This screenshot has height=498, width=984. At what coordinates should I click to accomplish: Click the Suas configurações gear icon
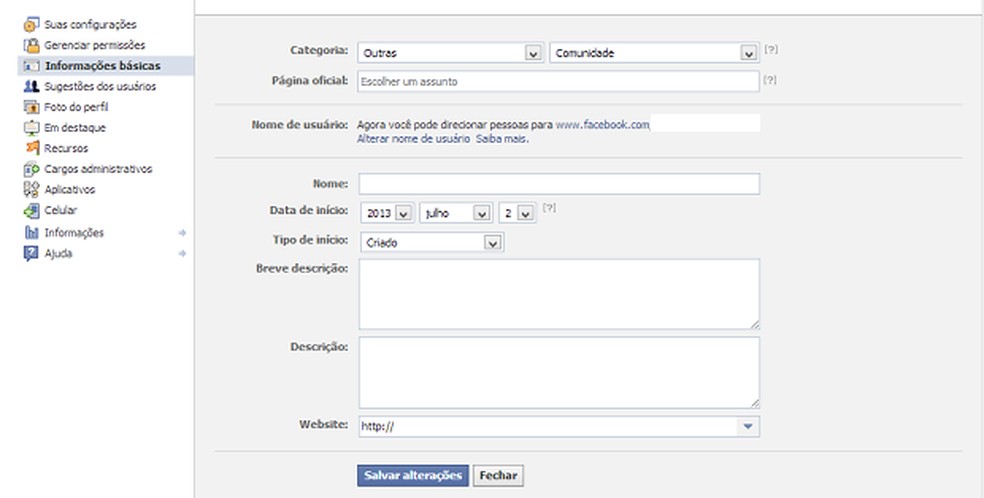click(x=31, y=25)
